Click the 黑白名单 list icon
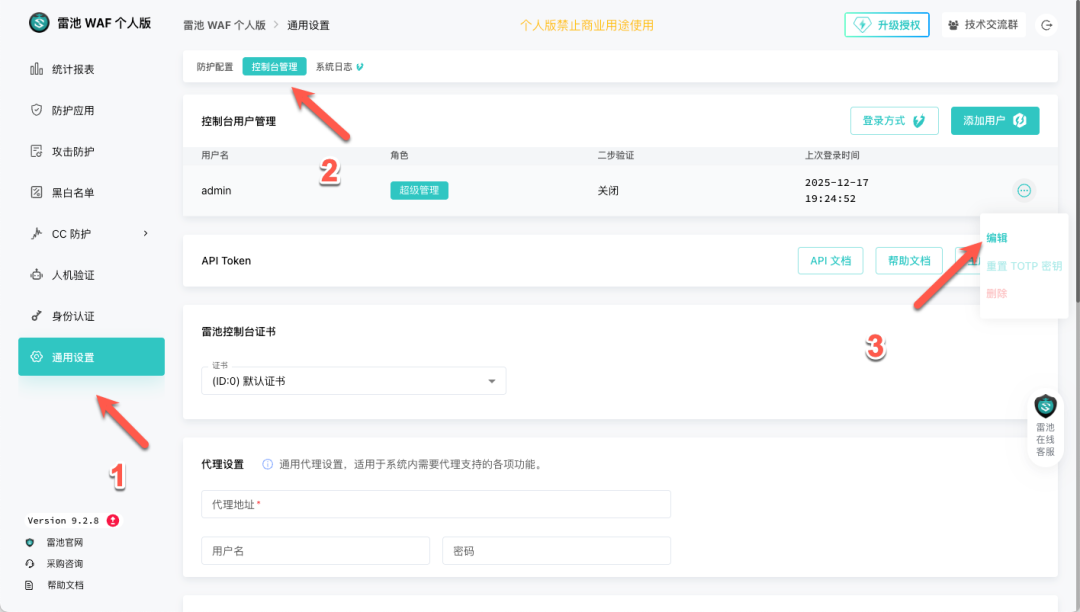The width and height of the screenshot is (1080, 612). point(36,192)
